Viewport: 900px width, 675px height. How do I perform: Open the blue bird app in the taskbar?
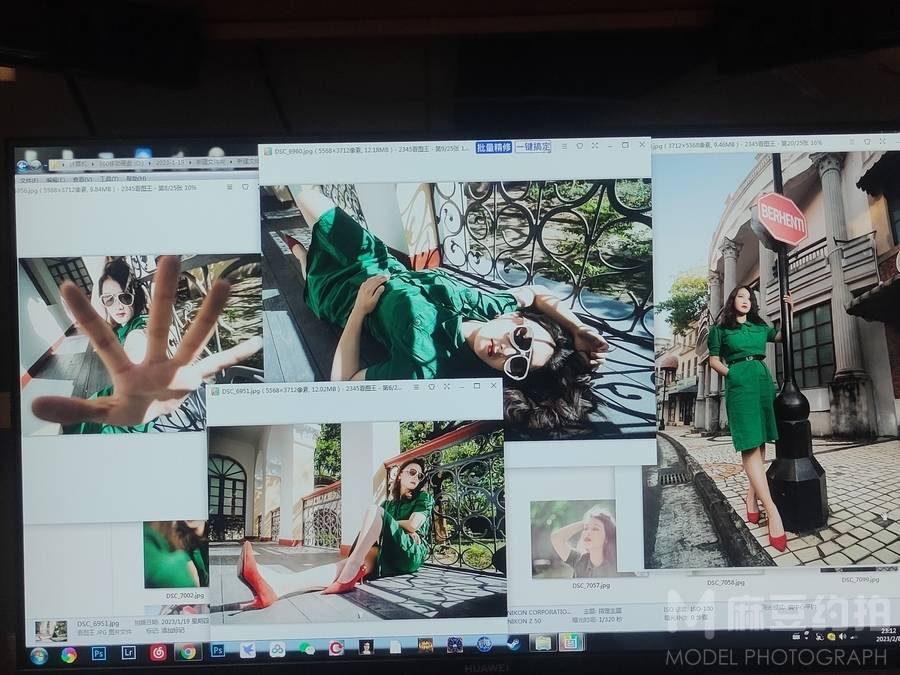(247, 650)
